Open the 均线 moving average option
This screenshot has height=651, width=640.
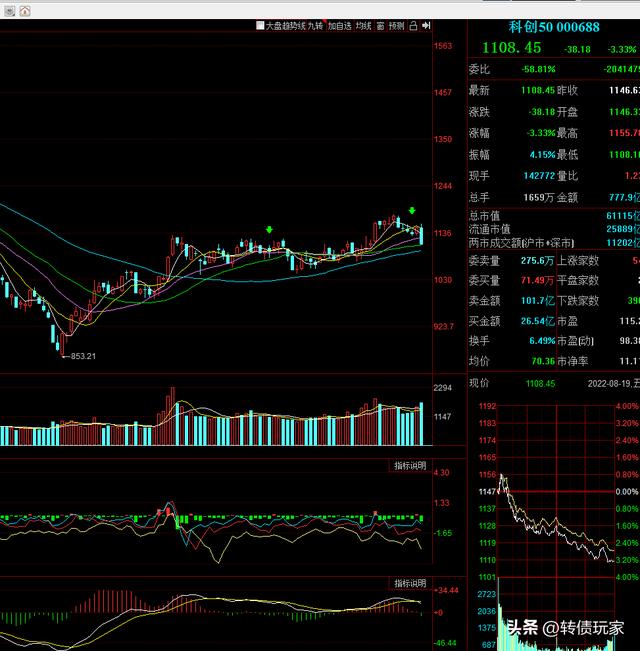tap(363, 26)
